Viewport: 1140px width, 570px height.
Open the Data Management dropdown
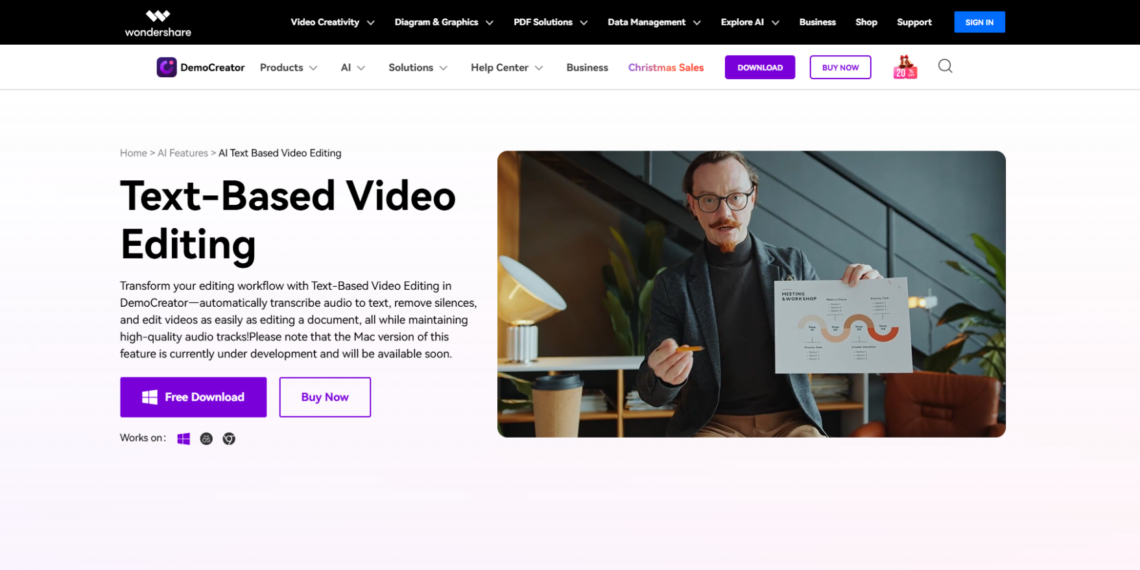pos(654,23)
